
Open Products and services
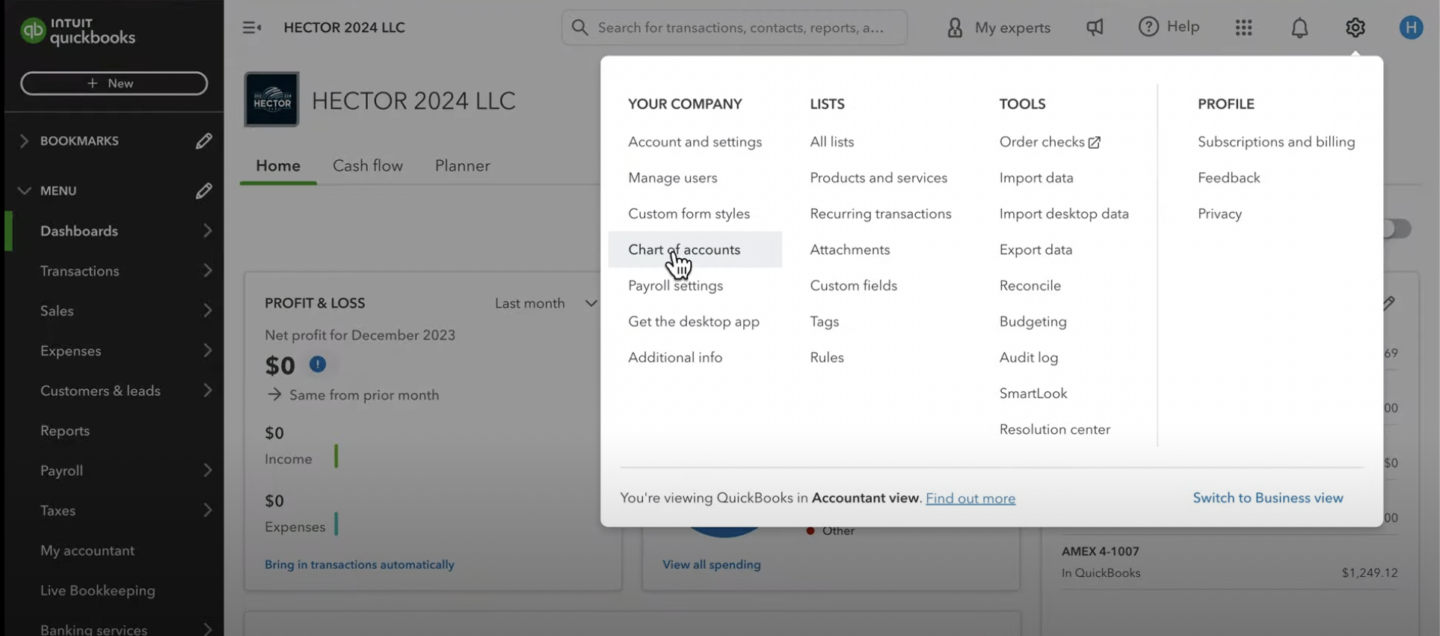[879, 178]
